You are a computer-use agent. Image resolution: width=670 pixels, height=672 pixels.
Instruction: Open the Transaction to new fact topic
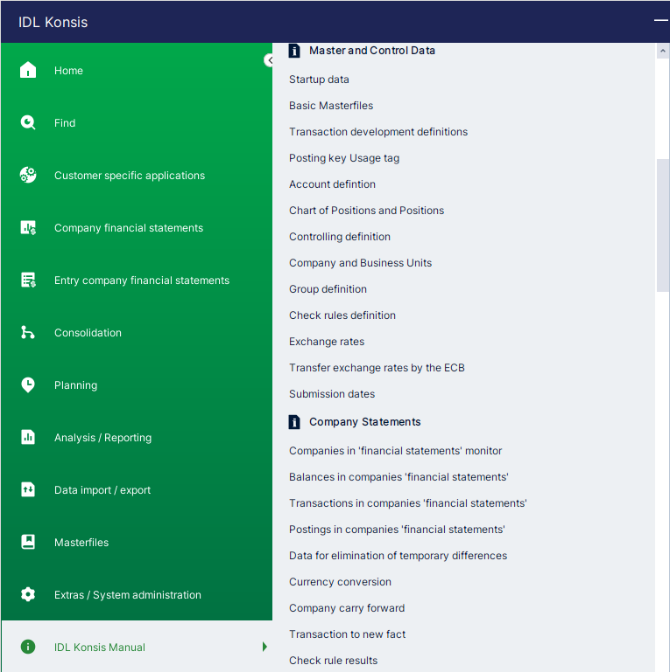tap(347, 634)
